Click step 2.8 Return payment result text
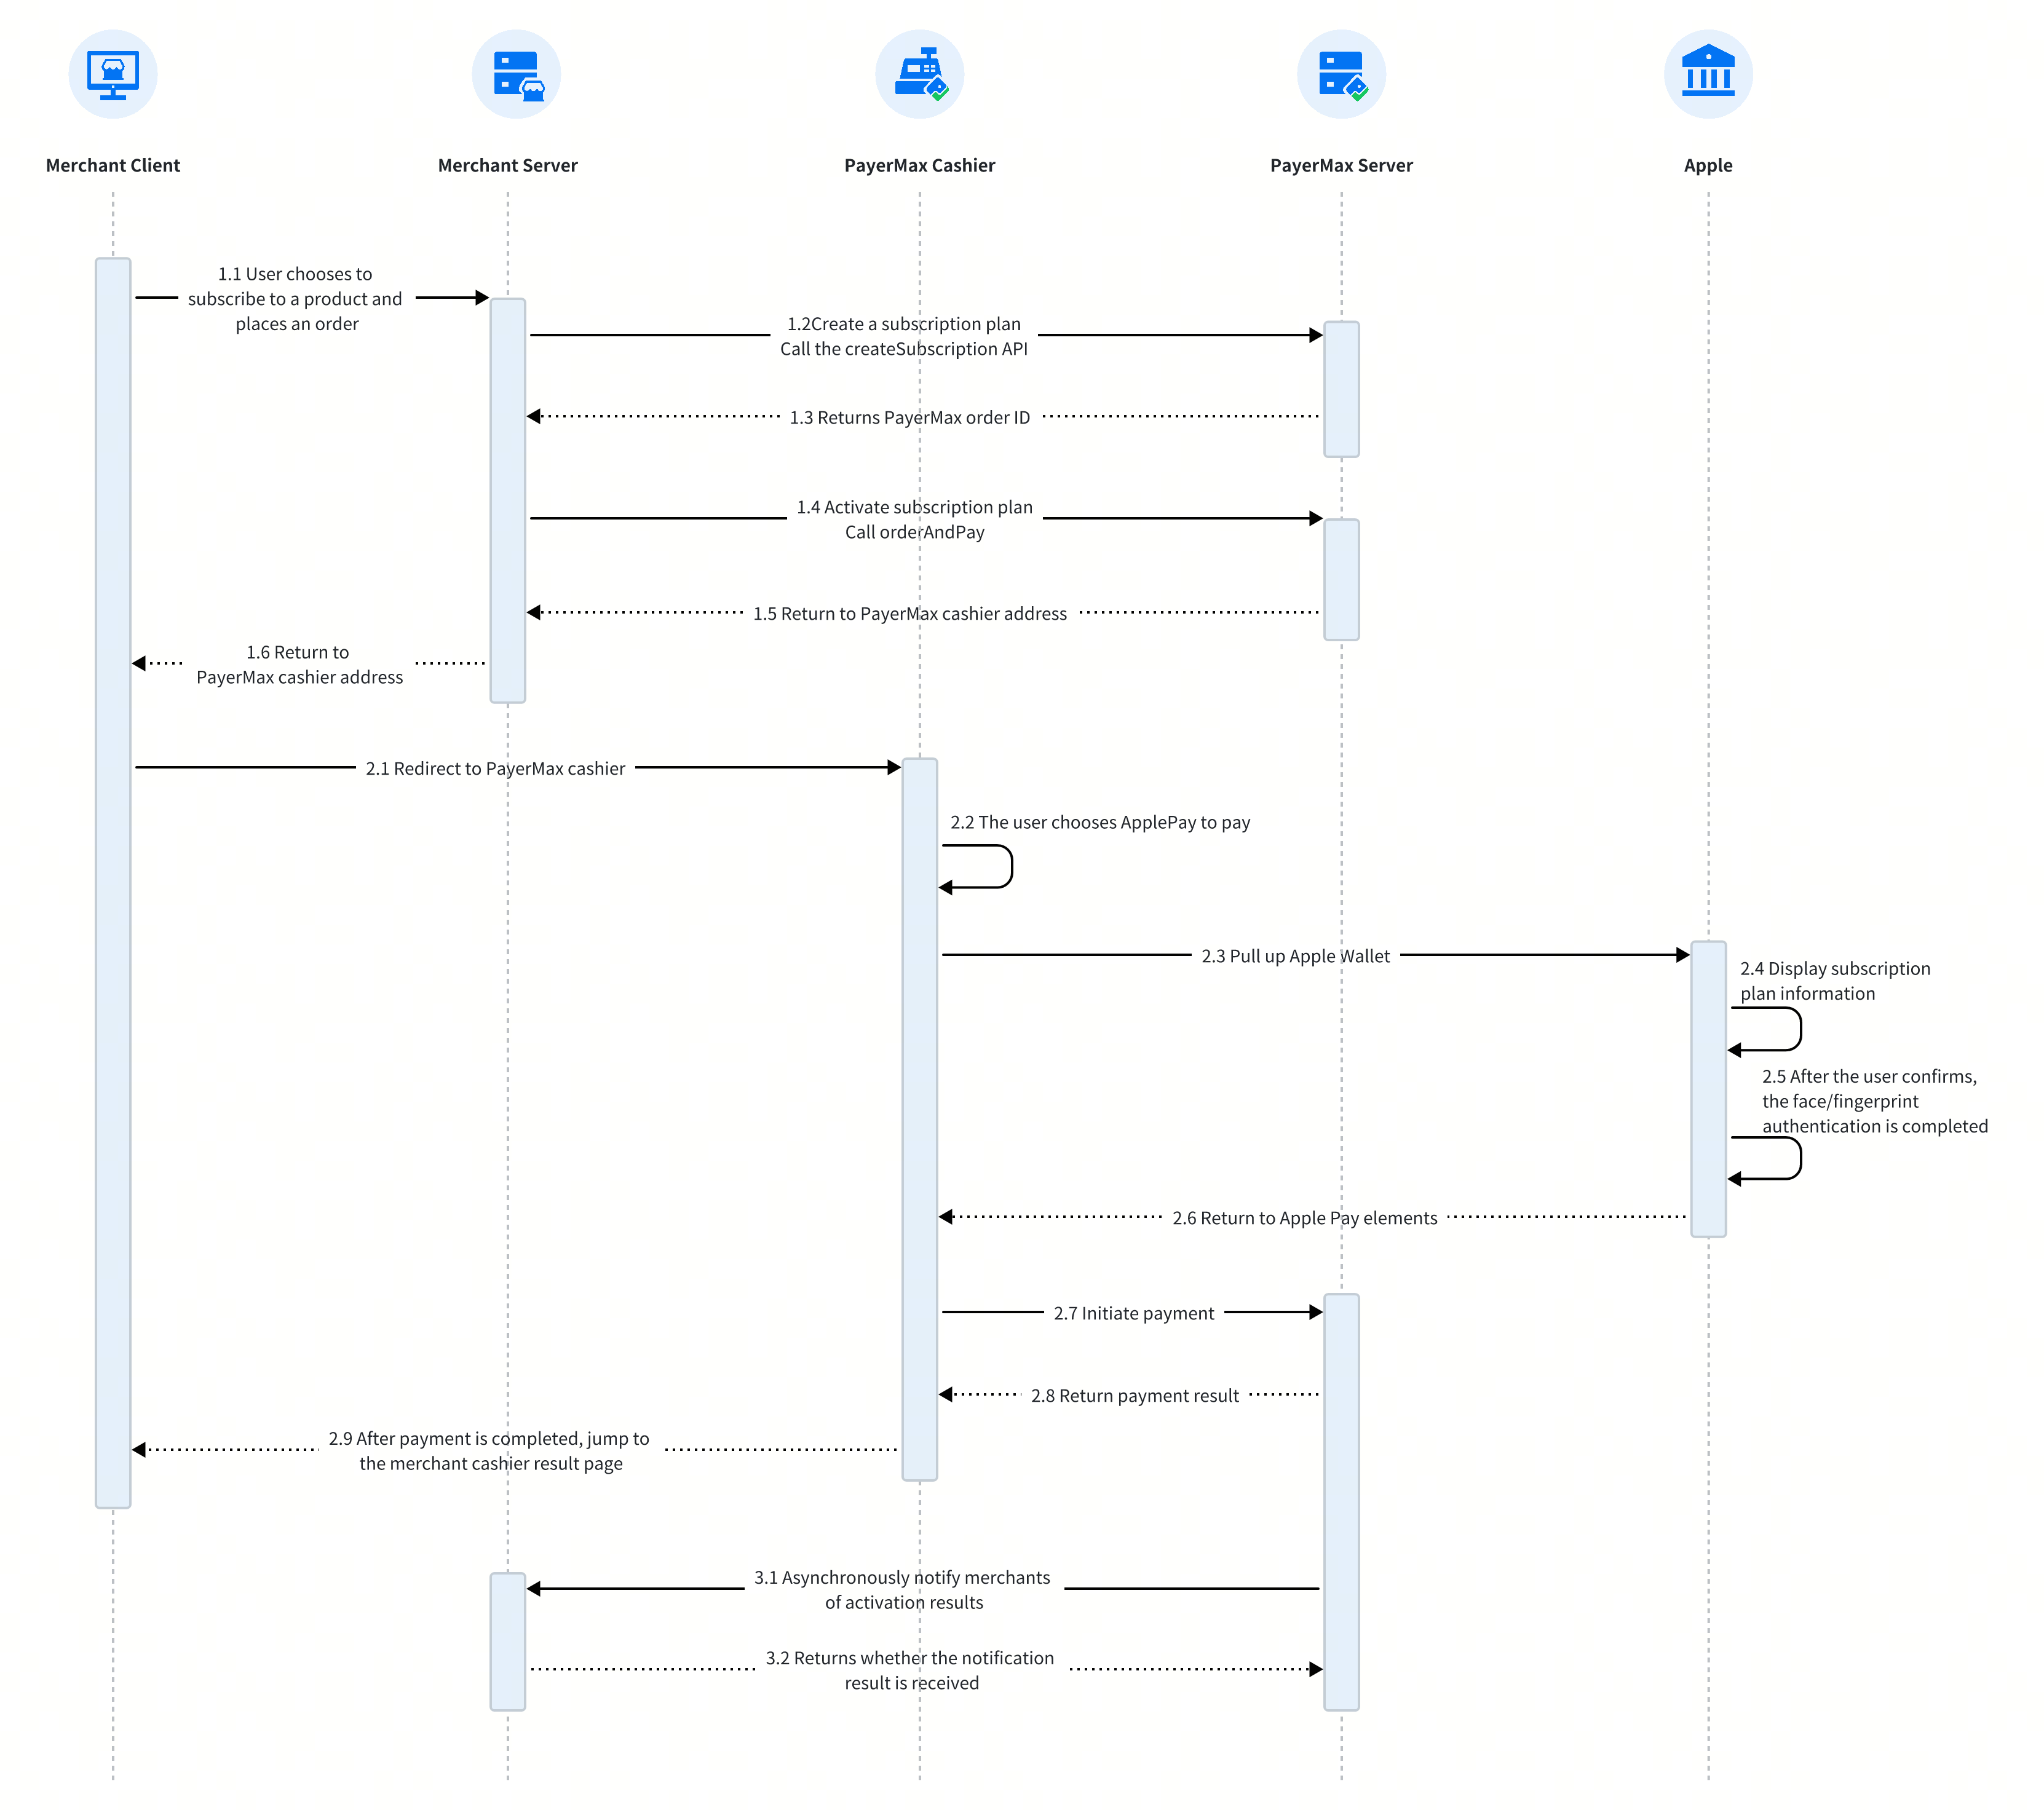 (1135, 1395)
